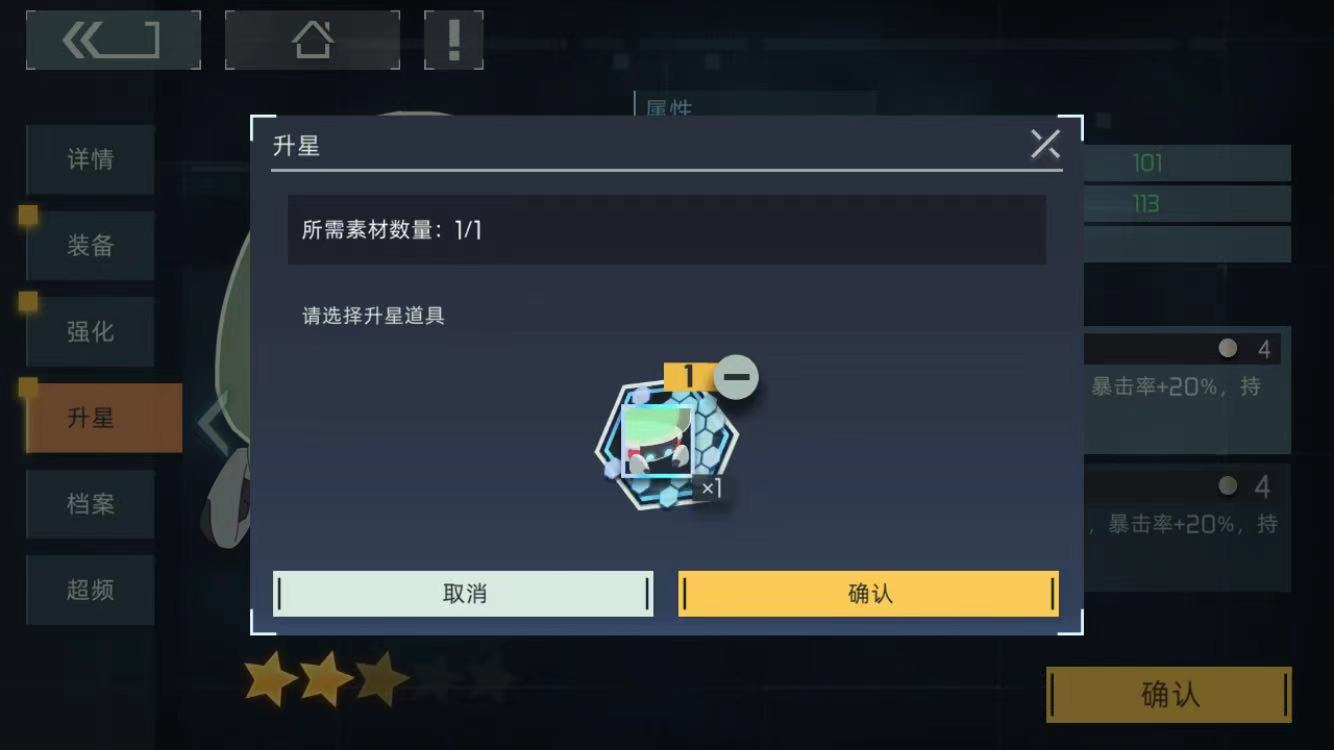Screen dimensions: 1334x750
Task: Click the back arrow button
Action: click(x=113, y=41)
